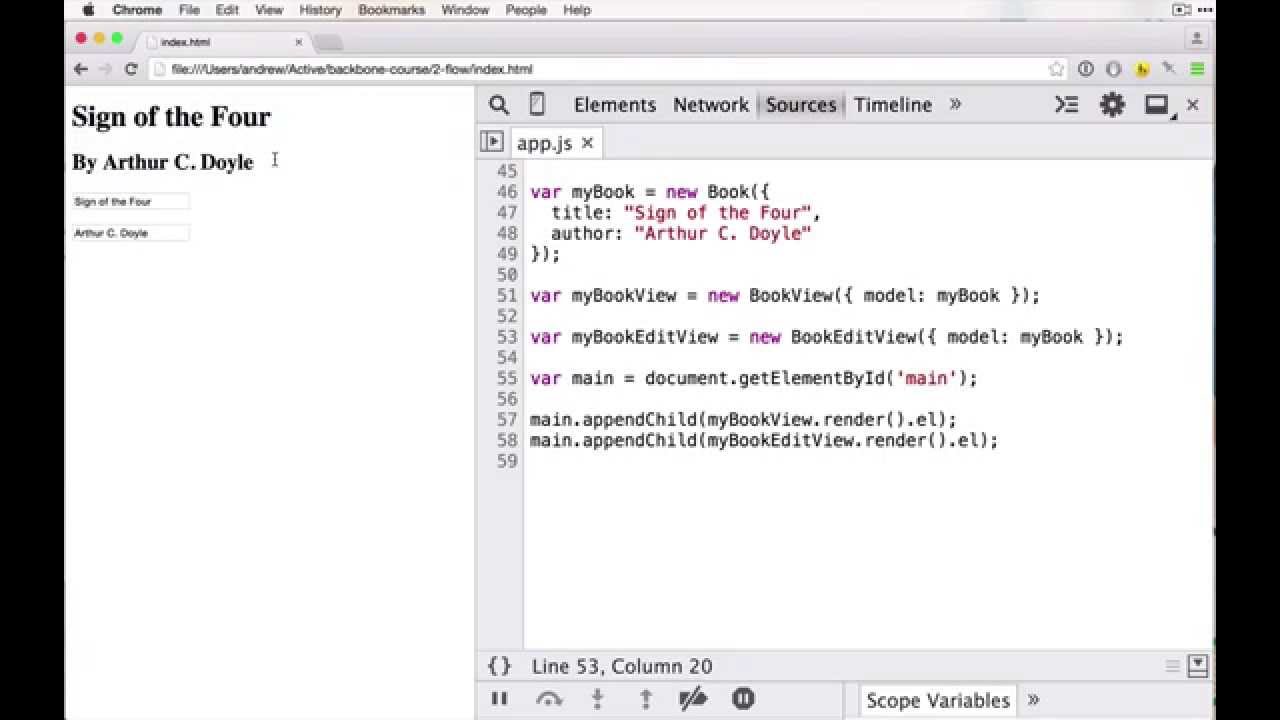Reload the index.html page
Viewport: 1280px width, 720px height.
130,69
